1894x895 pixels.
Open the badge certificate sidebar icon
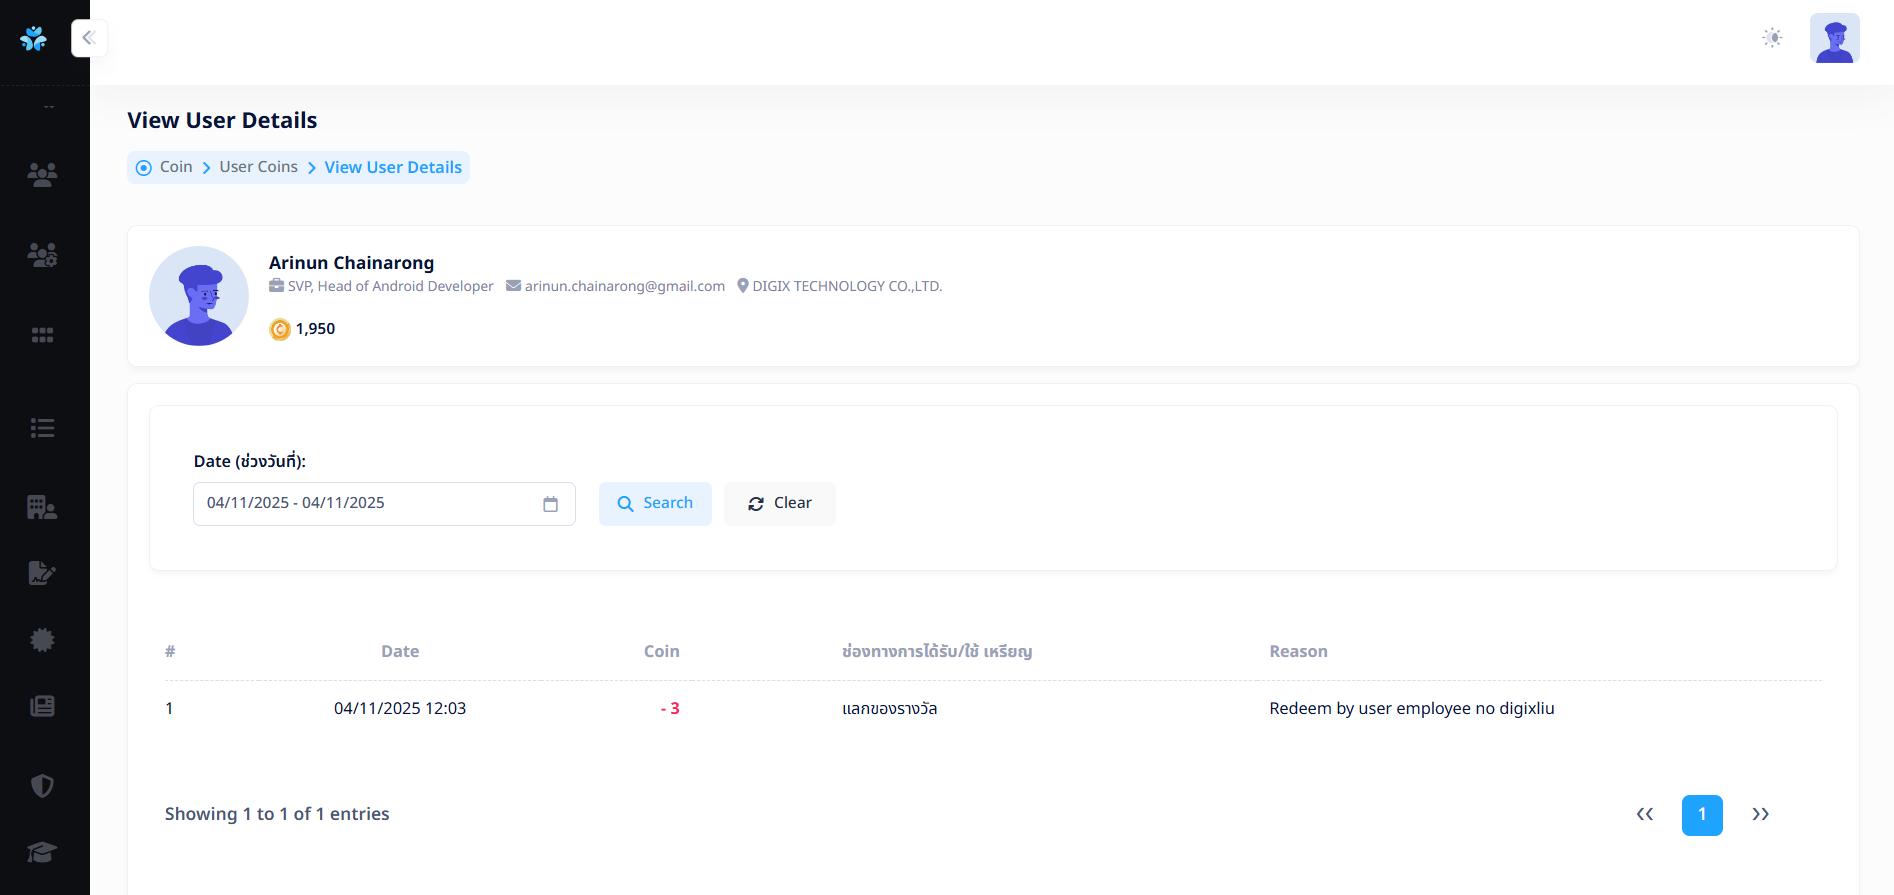click(x=42, y=640)
